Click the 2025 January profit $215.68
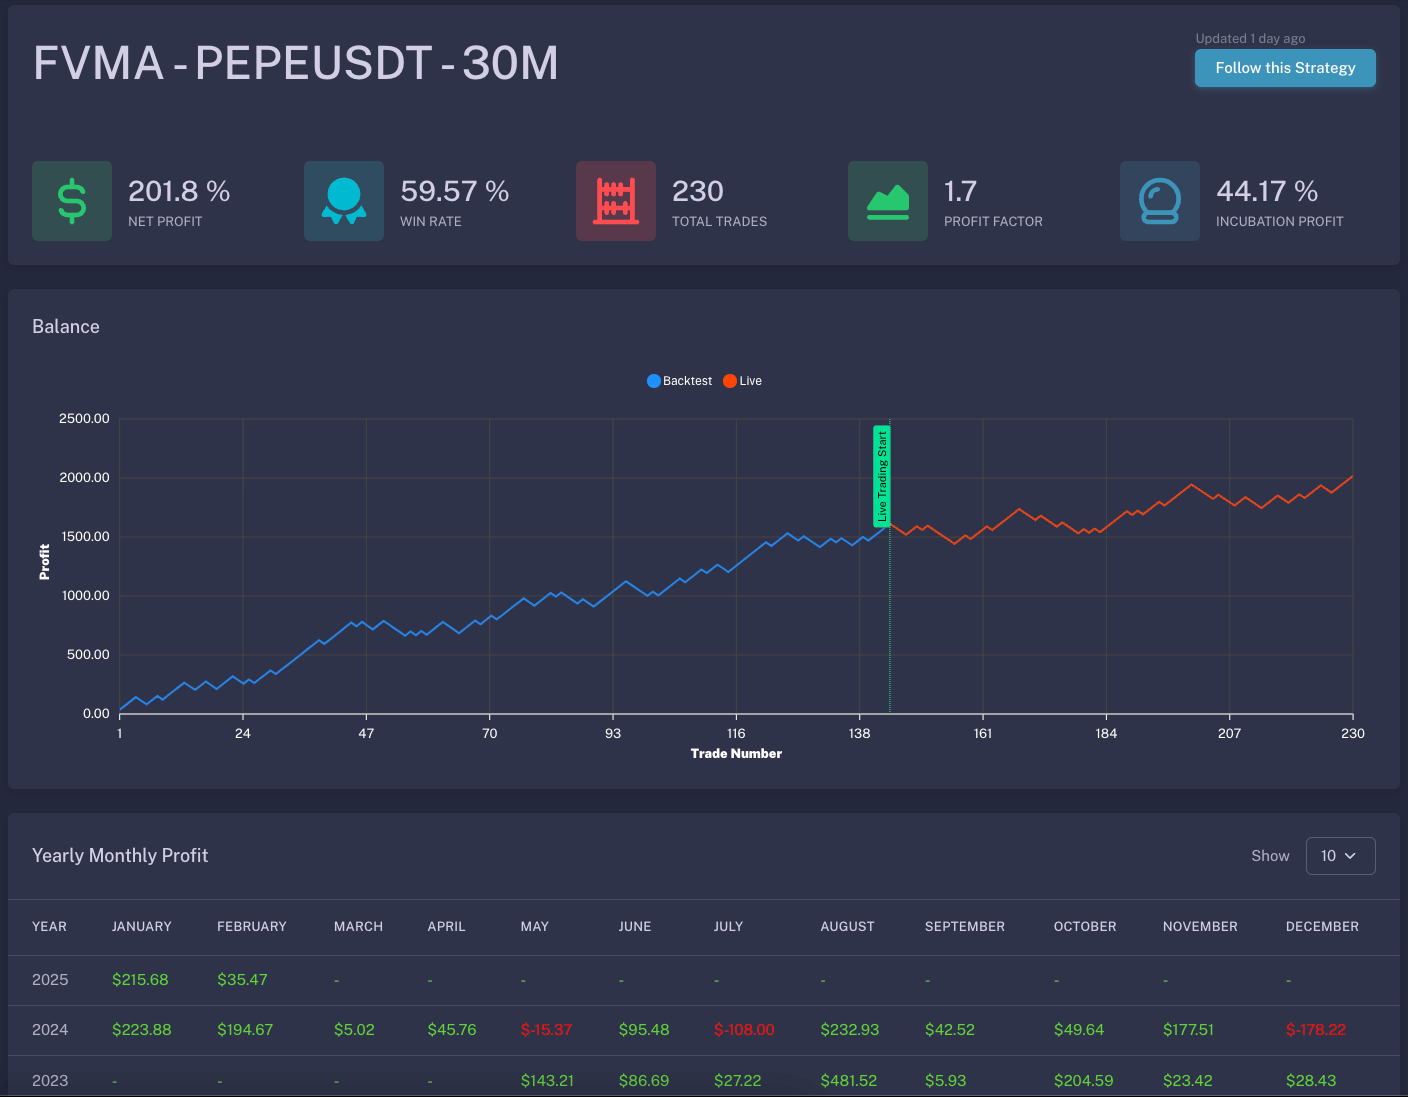 click(x=140, y=980)
